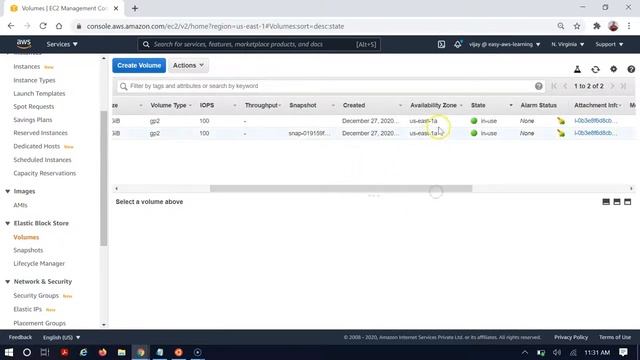Go to last page of results
This screenshot has height=360, width=640.
tap(623, 86)
